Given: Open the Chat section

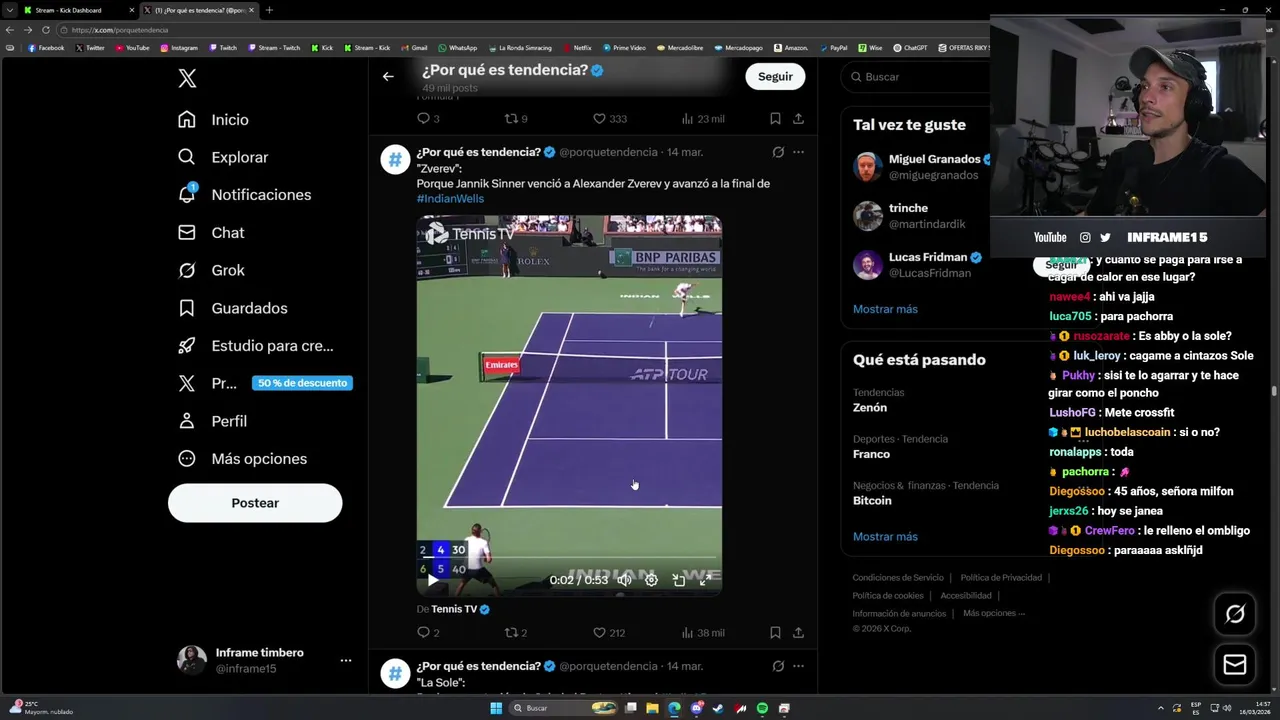Looking at the screenshot, I should (x=211, y=232).
